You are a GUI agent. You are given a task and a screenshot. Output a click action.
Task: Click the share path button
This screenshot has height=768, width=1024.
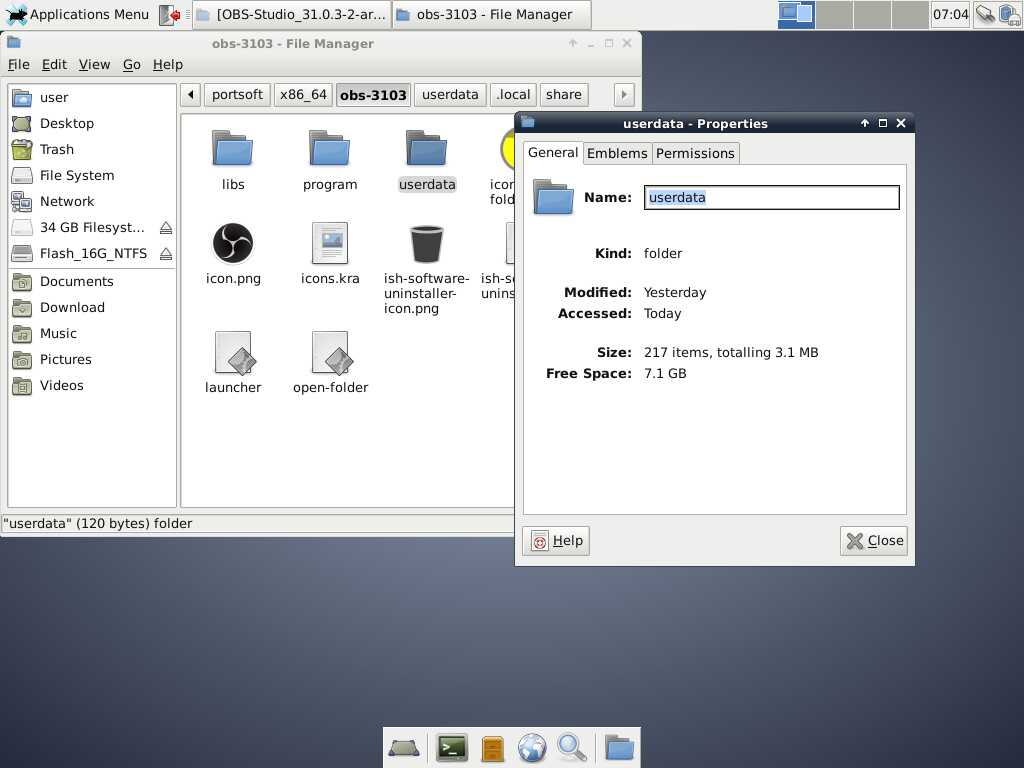[564, 95]
